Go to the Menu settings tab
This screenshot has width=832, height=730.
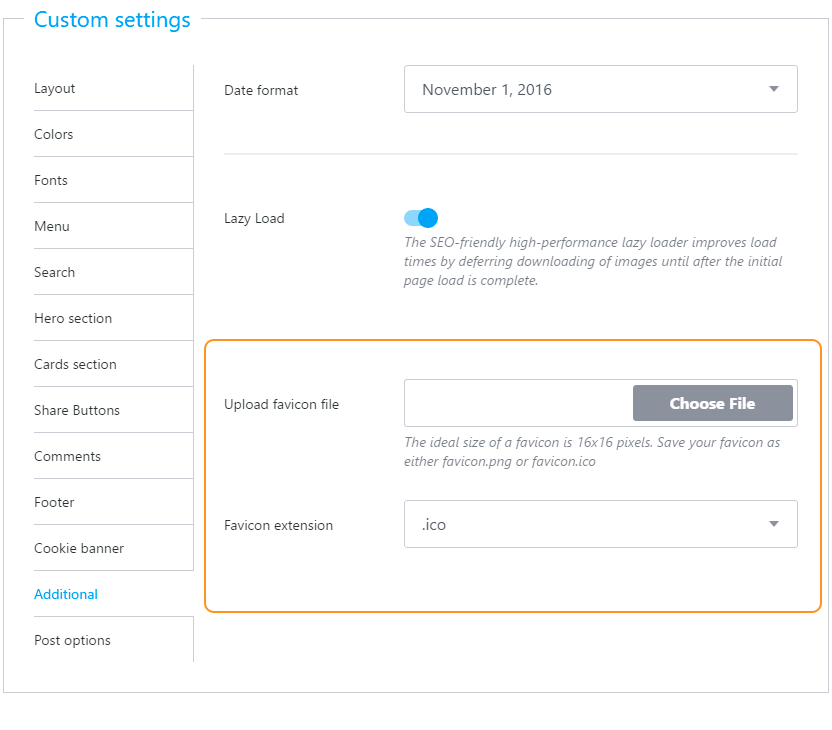[x=52, y=226]
